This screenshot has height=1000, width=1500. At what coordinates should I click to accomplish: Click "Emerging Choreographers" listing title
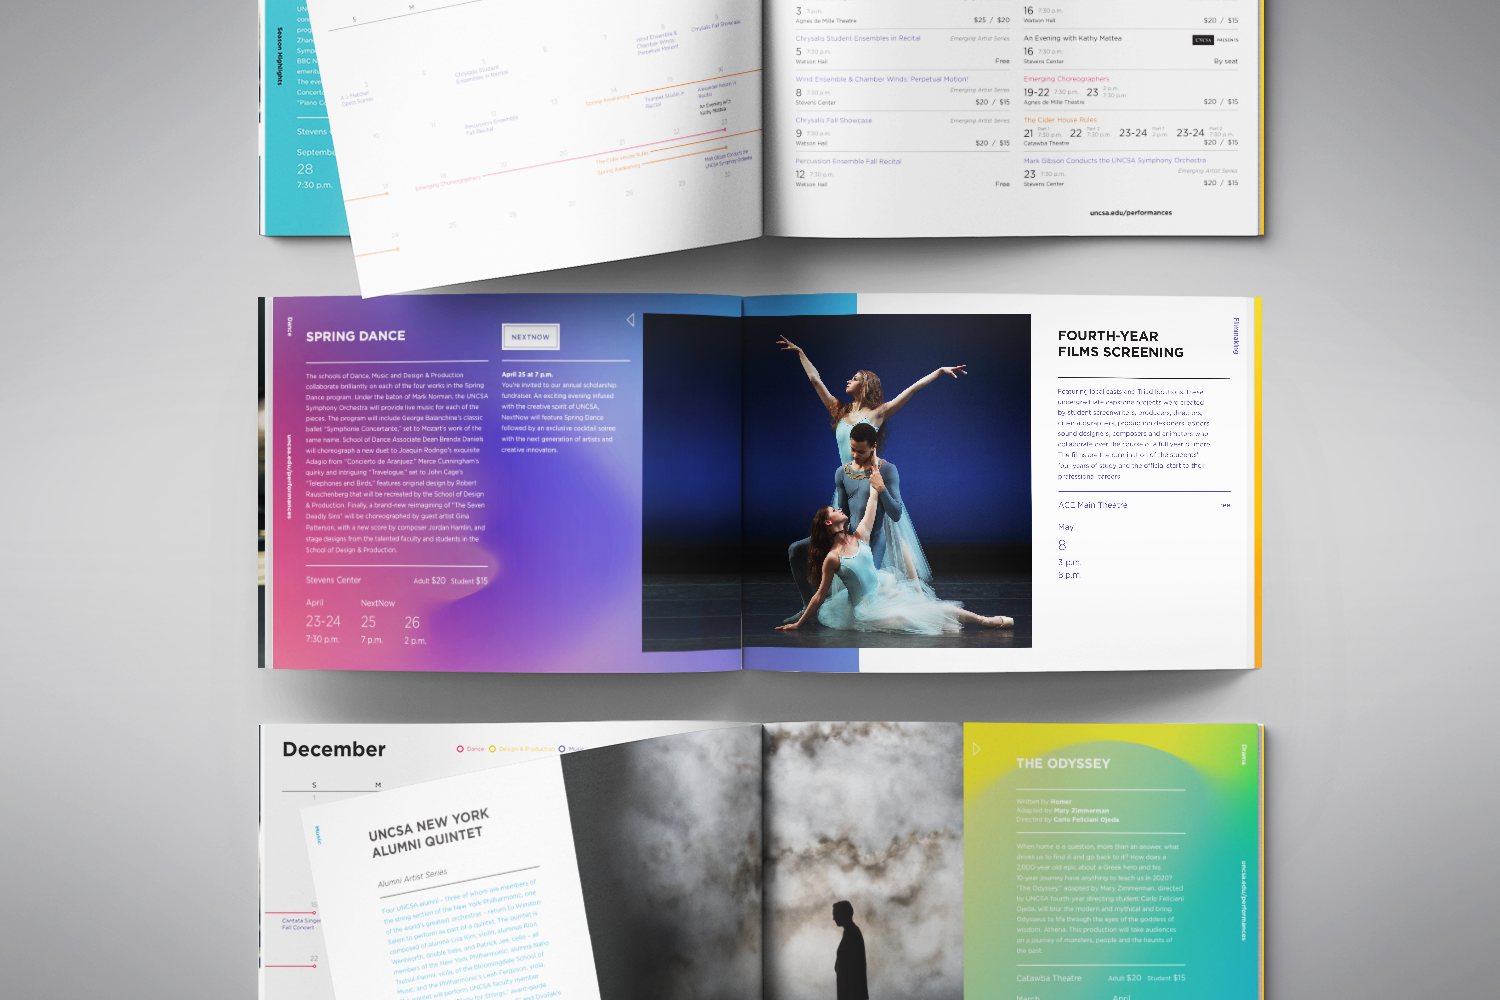coord(1066,79)
